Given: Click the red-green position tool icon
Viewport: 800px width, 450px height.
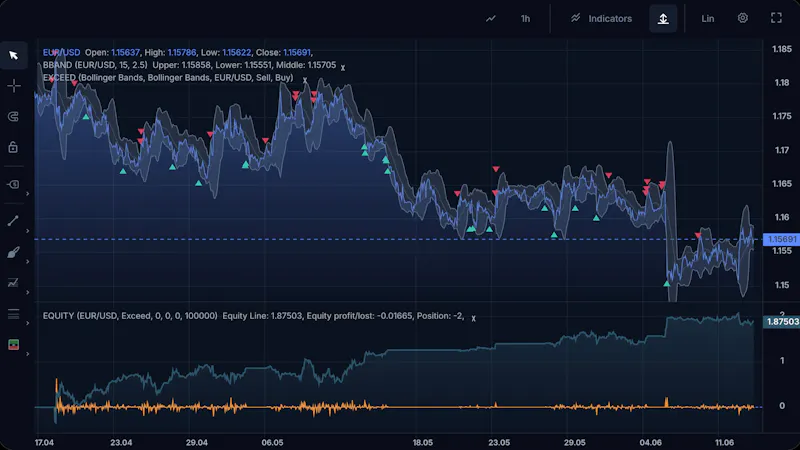Looking at the screenshot, I should coord(14,344).
